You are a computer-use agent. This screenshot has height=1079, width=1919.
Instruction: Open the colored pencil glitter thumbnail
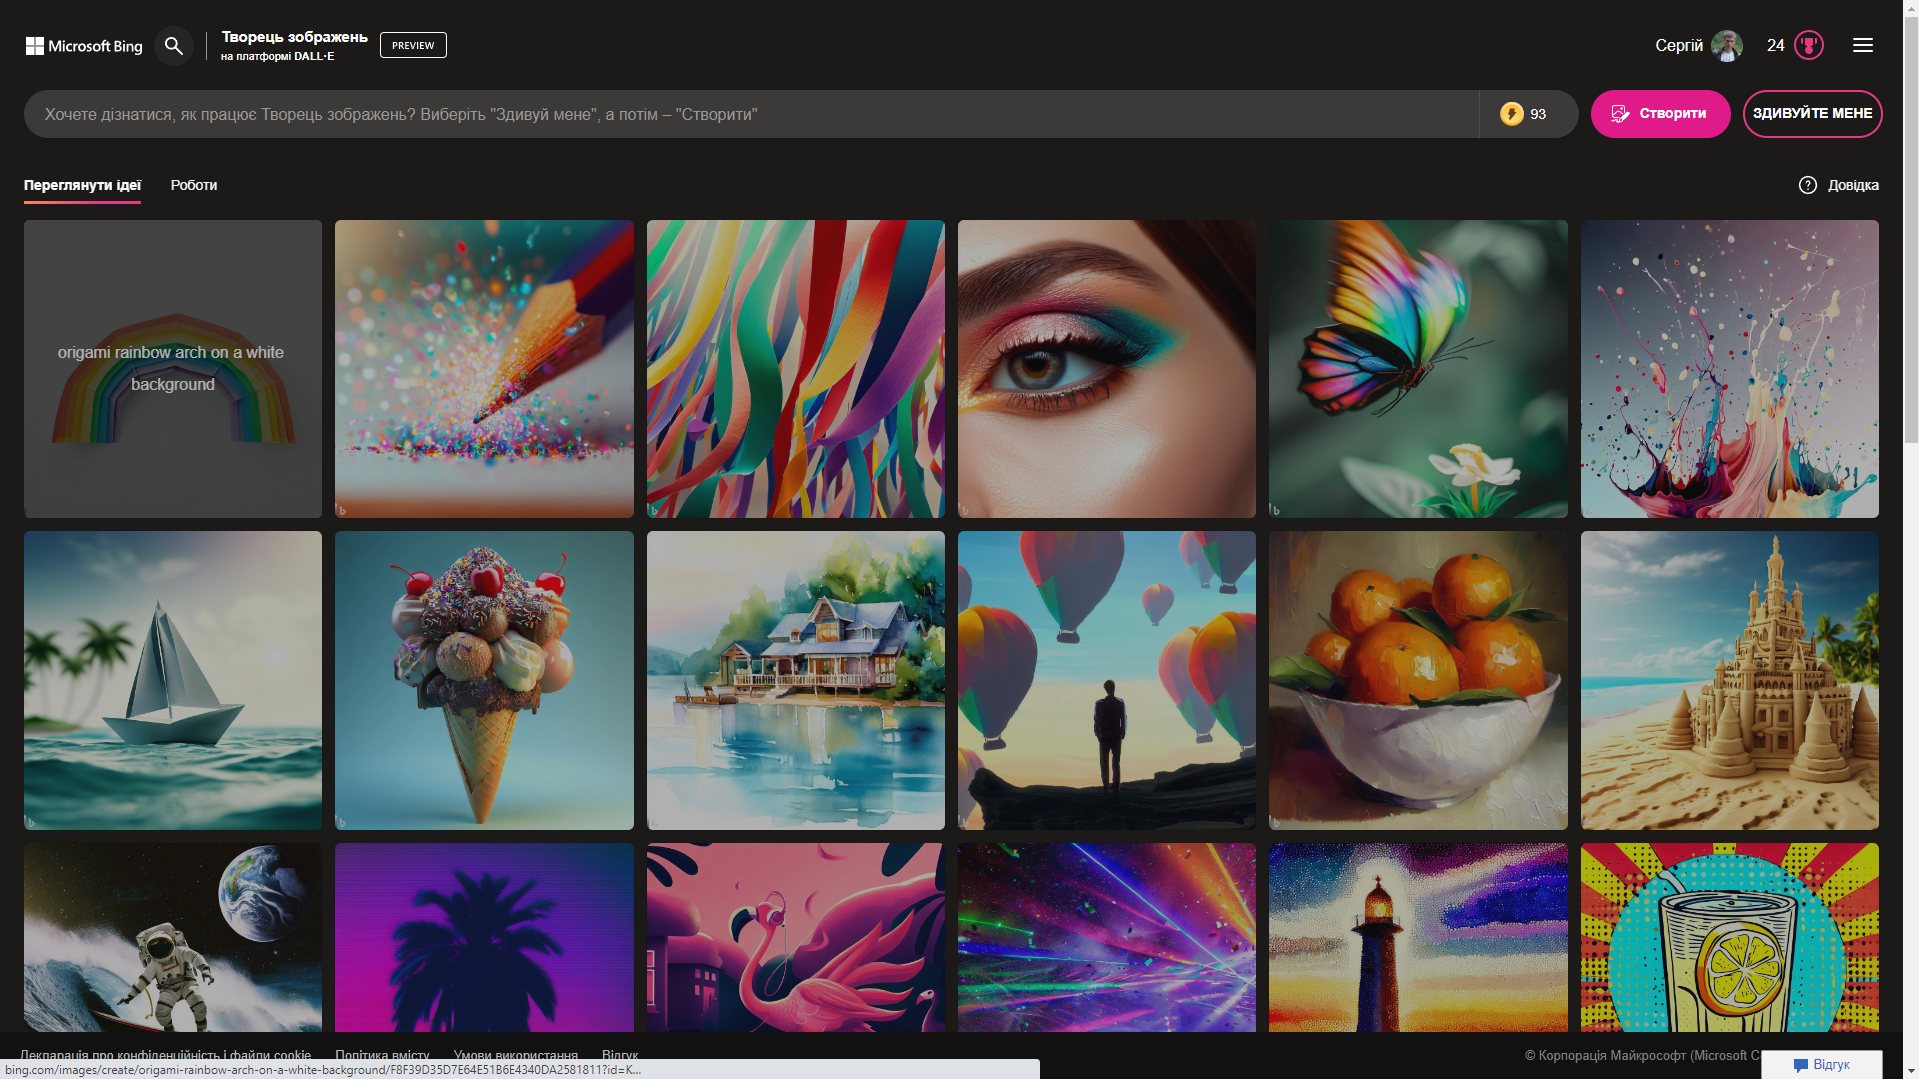(484, 369)
